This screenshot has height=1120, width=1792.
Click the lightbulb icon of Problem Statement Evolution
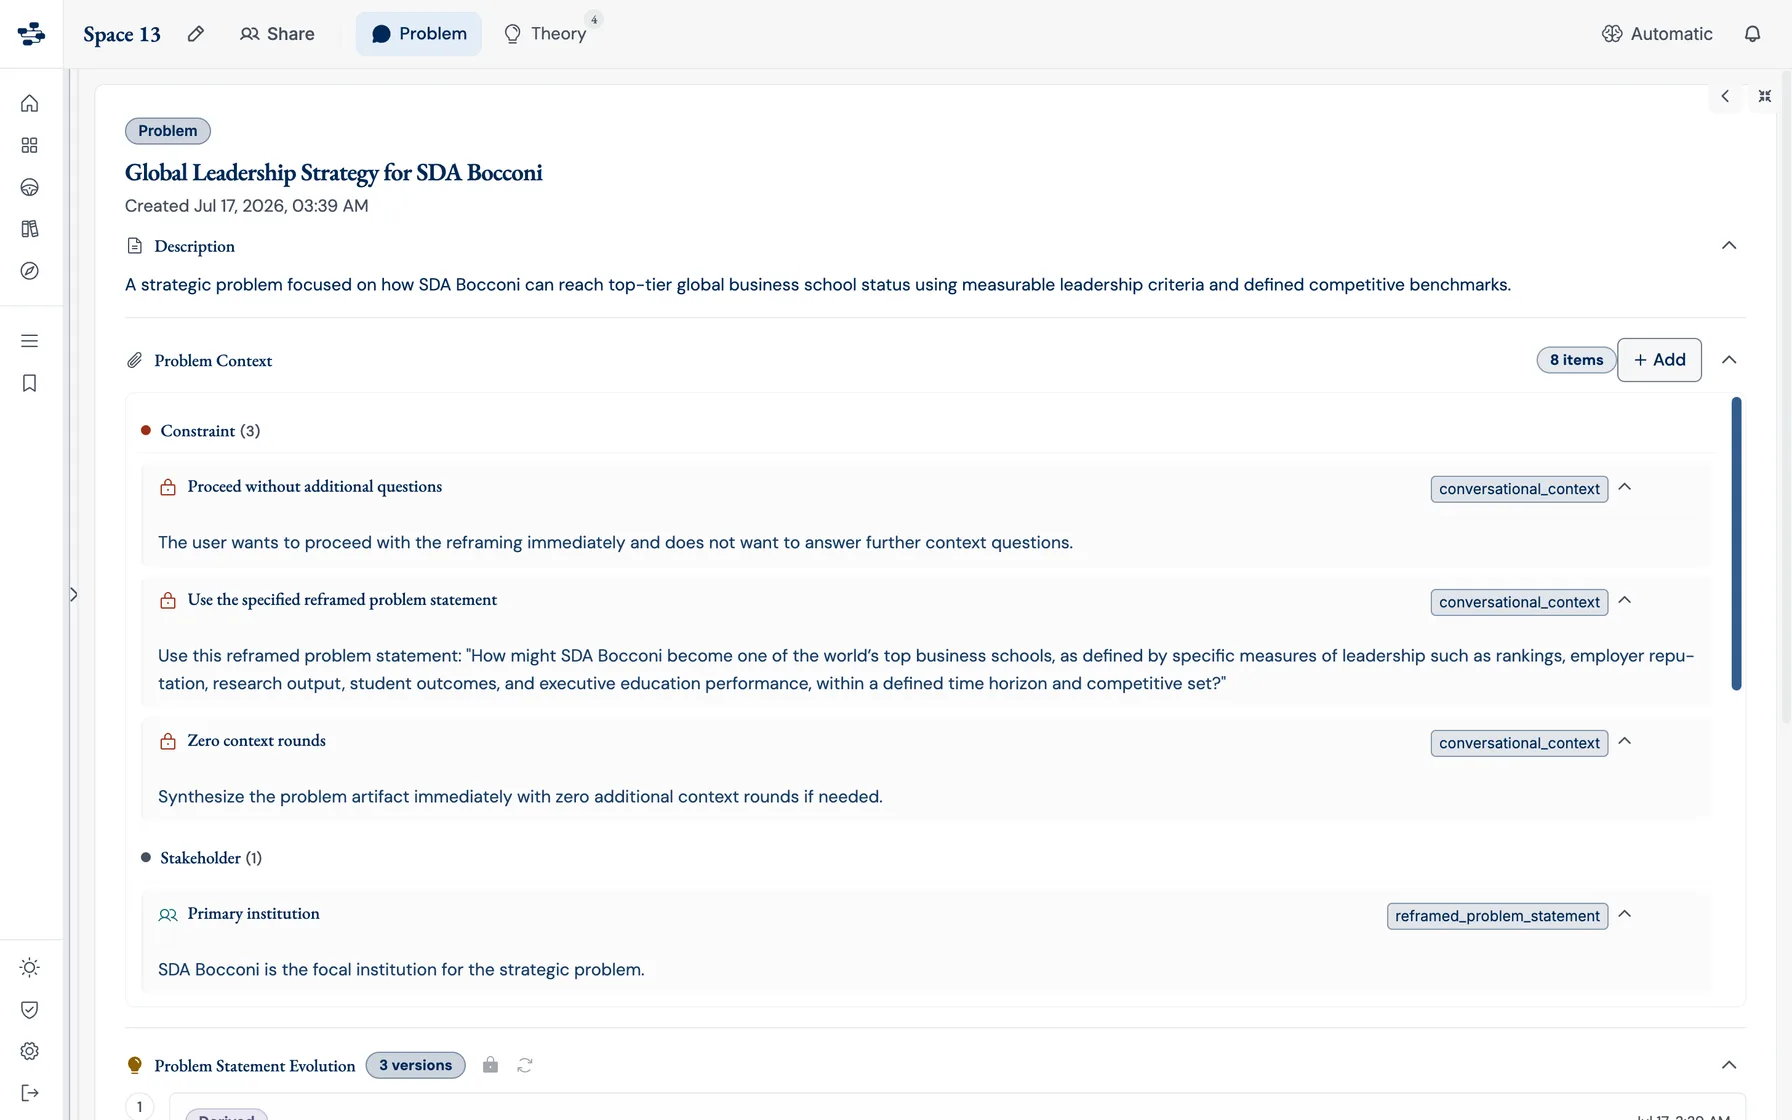point(135,1065)
